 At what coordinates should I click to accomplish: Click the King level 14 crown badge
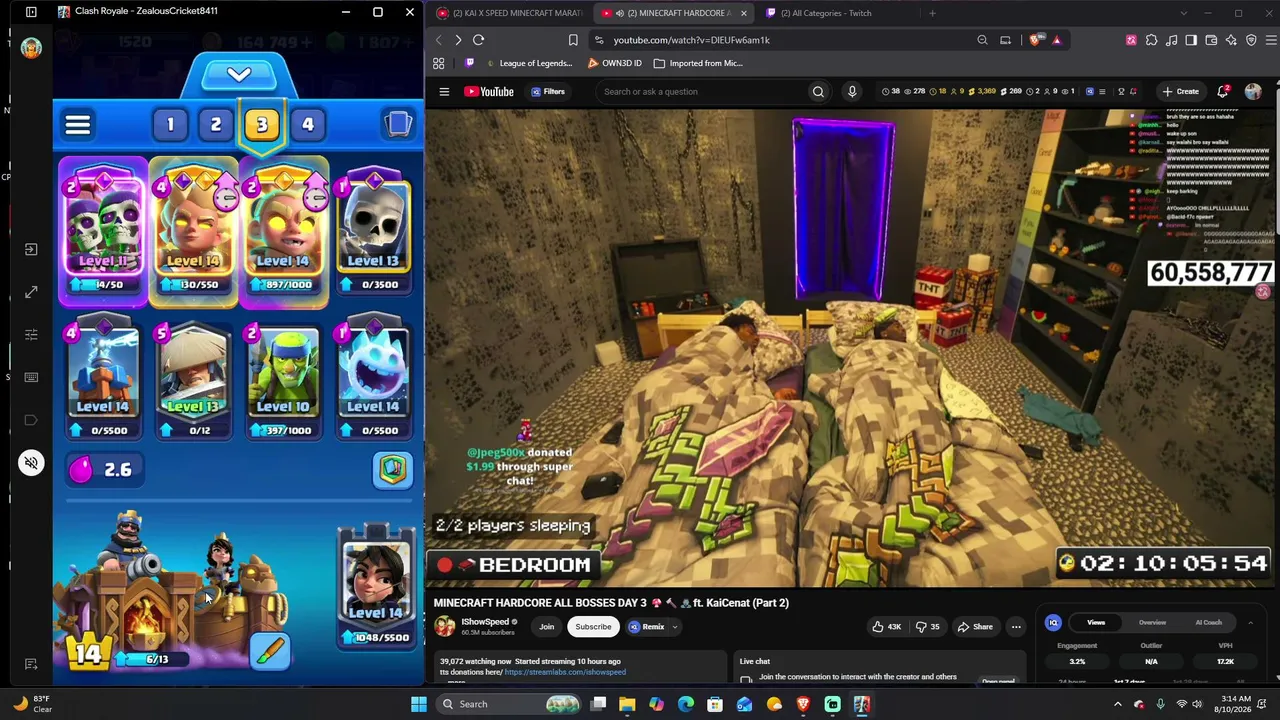tap(89, 654)
